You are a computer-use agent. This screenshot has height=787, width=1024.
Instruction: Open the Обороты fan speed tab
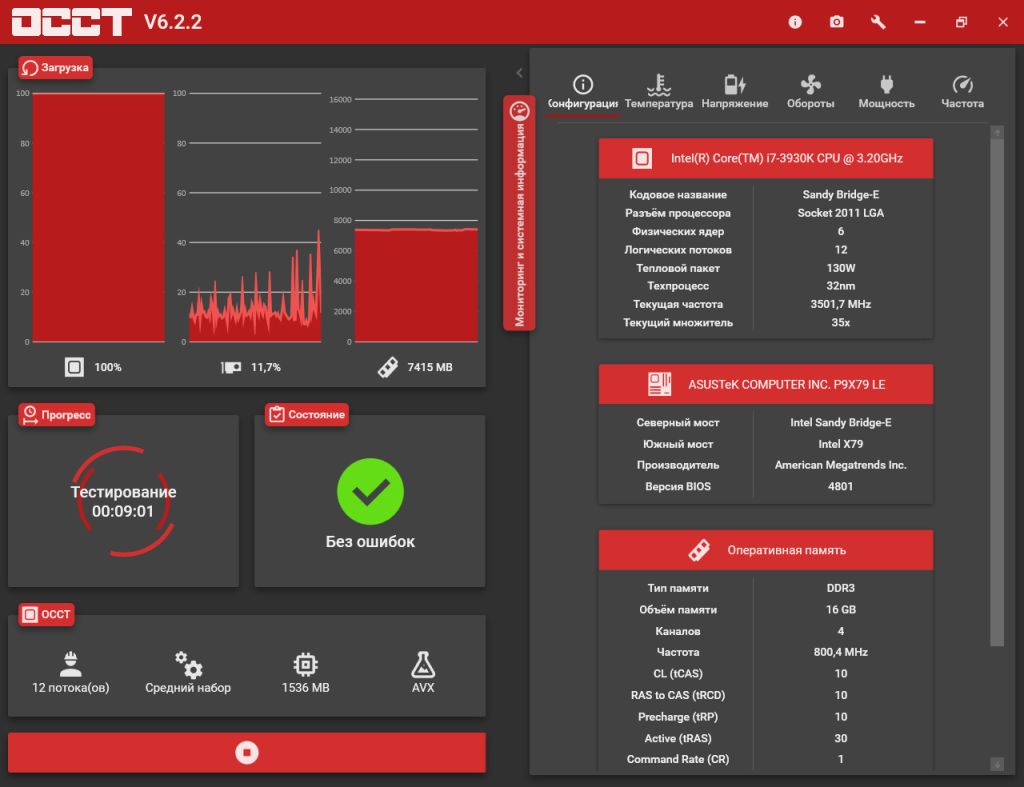click(810, 91)
